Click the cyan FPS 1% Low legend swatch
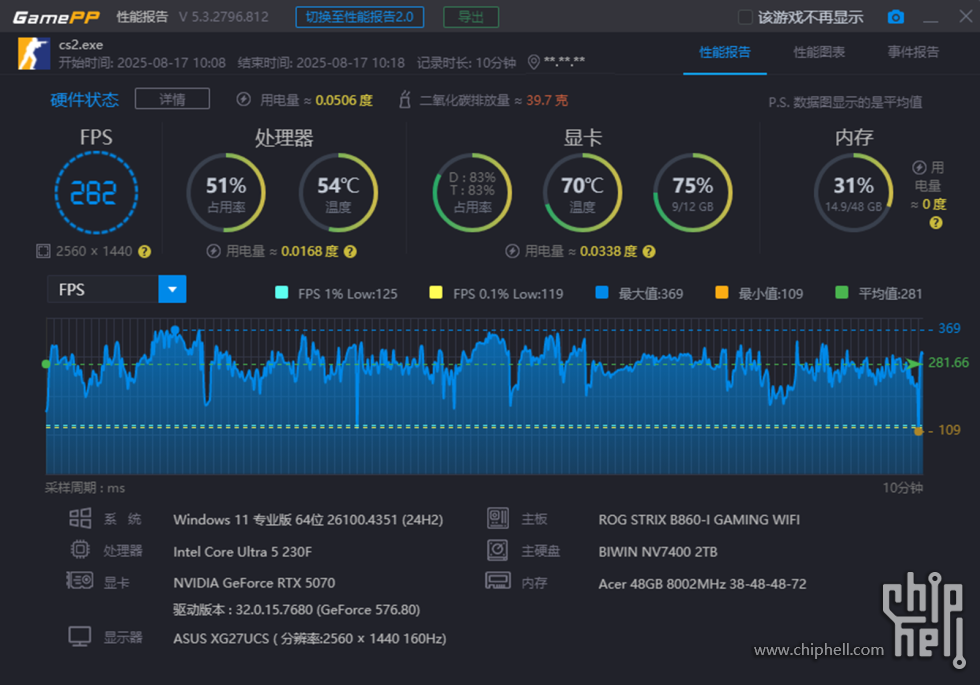Image resolution: width=980 pixels, height=685 pixels. (x=281, y=292)
